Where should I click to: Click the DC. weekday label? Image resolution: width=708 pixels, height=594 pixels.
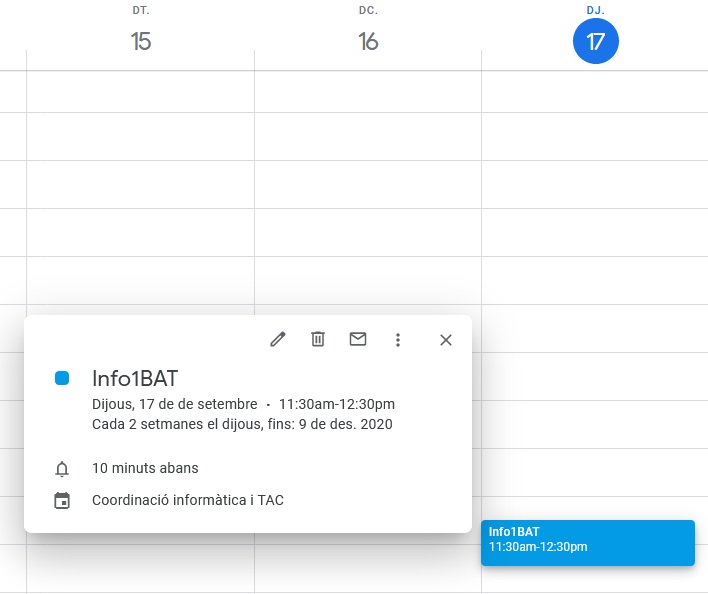click(x=368, y=10)
